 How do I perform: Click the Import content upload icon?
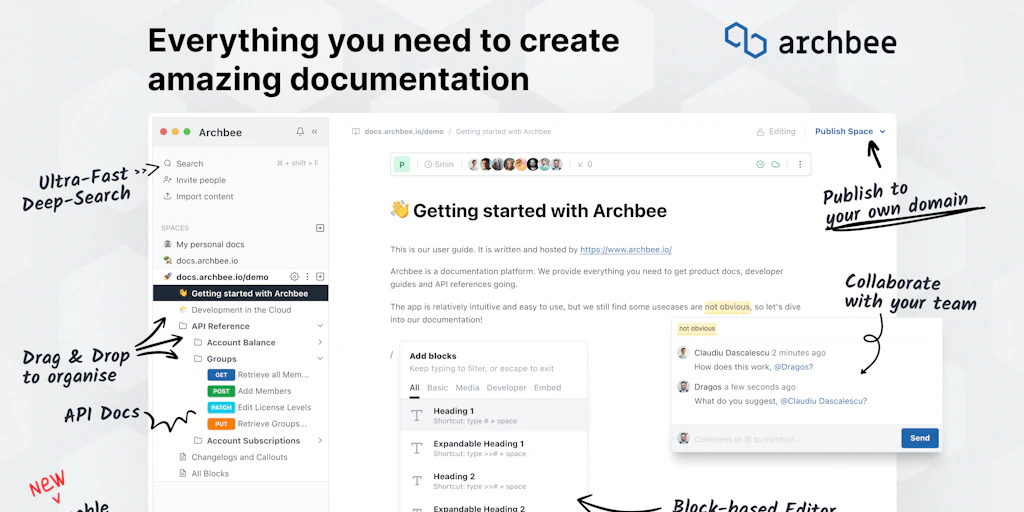point(168,197)
